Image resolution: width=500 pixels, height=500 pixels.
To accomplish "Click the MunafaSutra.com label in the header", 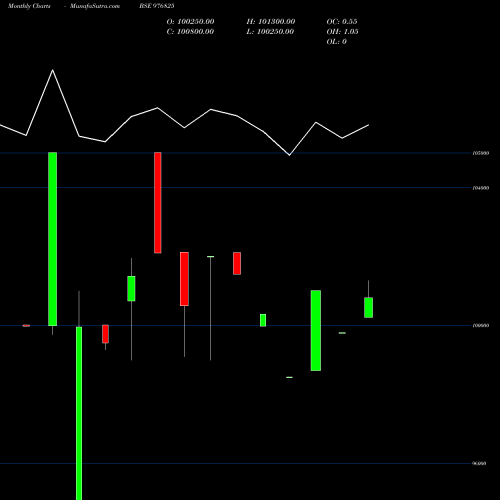I will point(95,6).
